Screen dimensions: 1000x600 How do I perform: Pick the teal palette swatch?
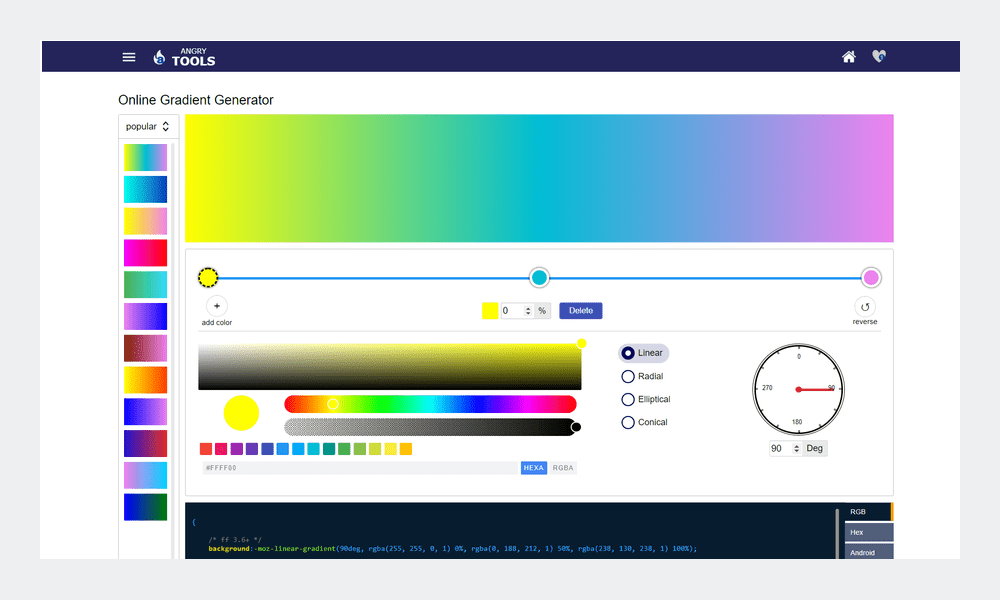pos(329,449)
